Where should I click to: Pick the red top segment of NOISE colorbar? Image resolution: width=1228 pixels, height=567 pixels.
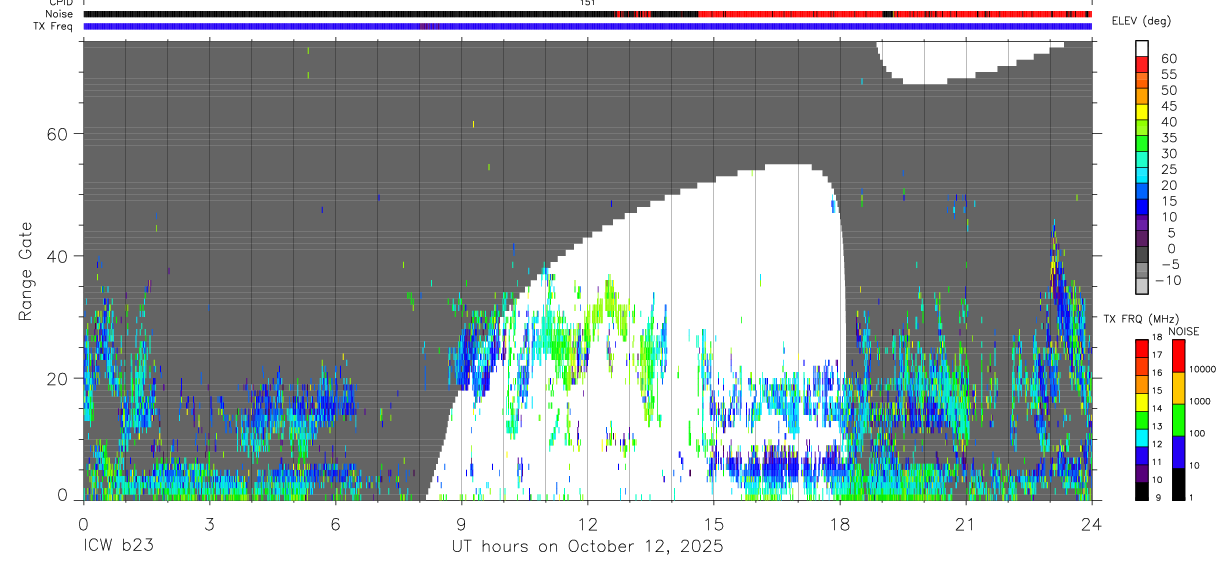point(1178,356)
